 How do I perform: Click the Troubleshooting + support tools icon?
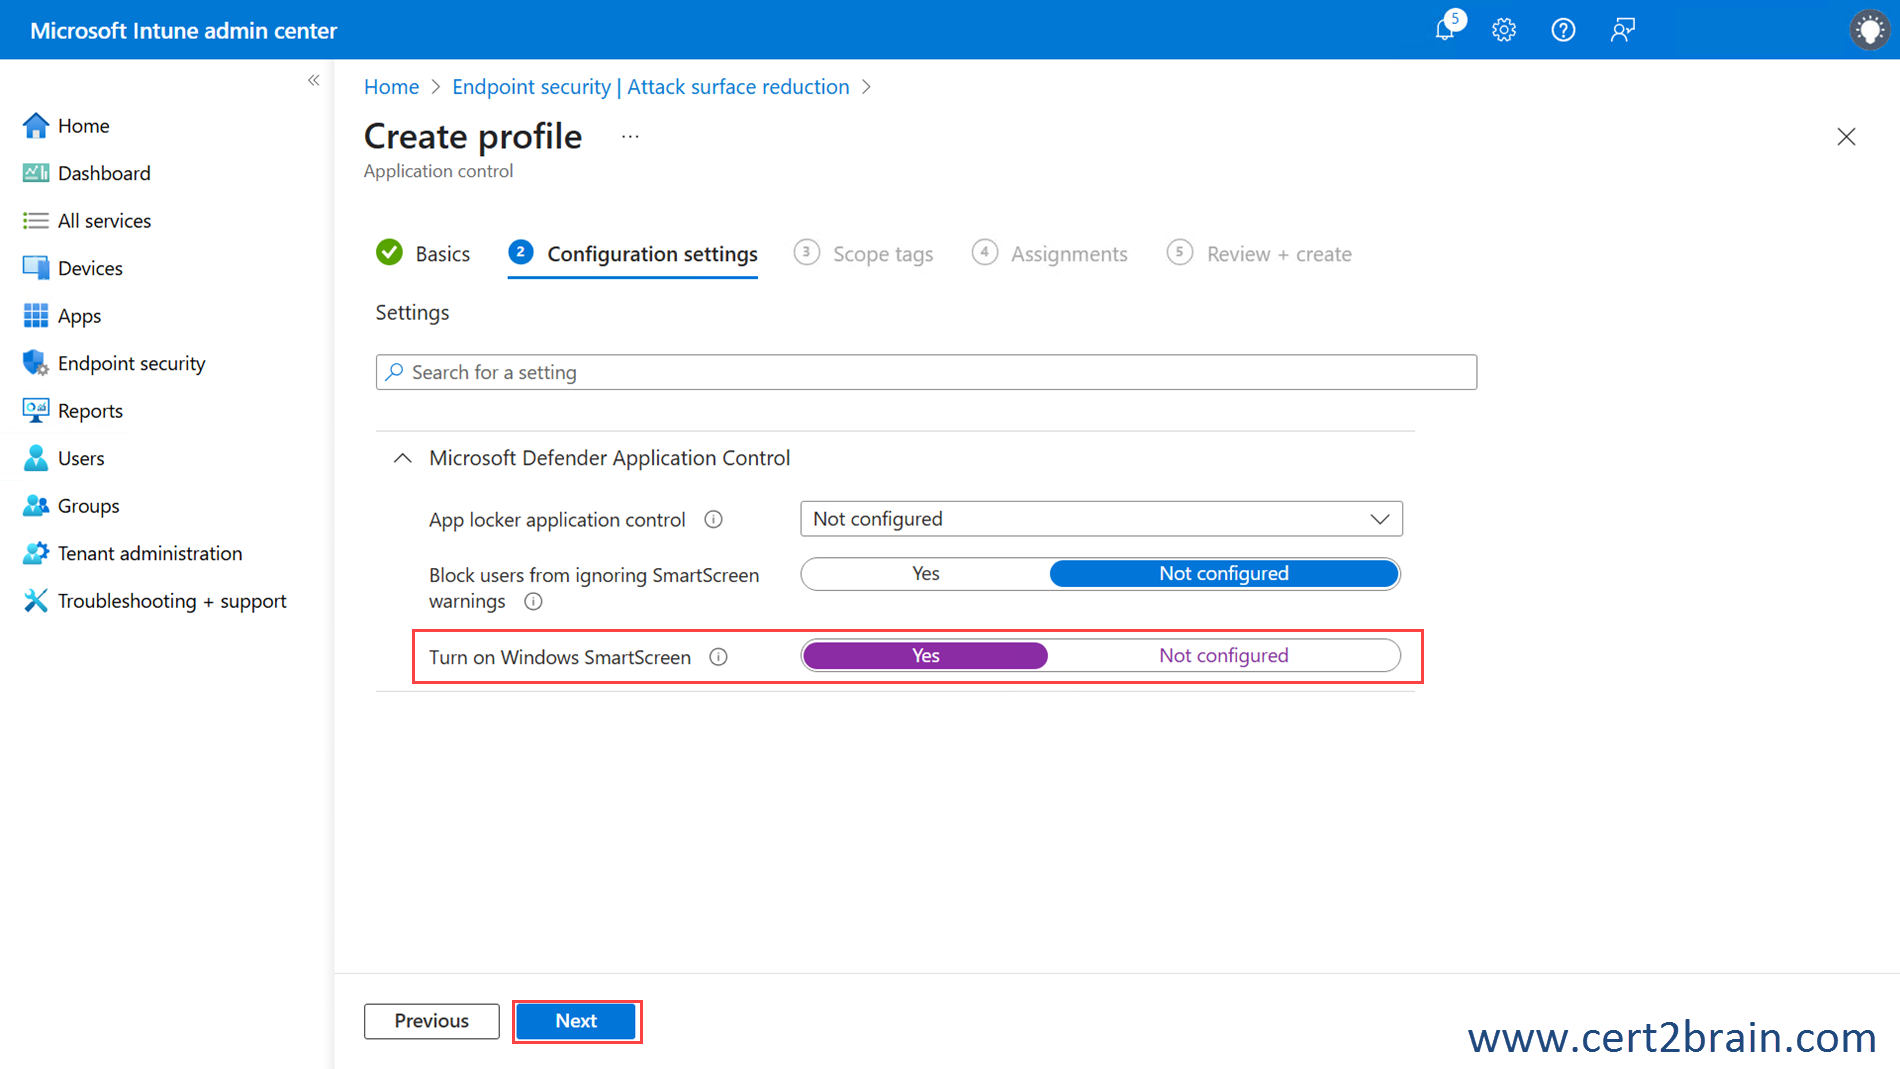point(36,600)
